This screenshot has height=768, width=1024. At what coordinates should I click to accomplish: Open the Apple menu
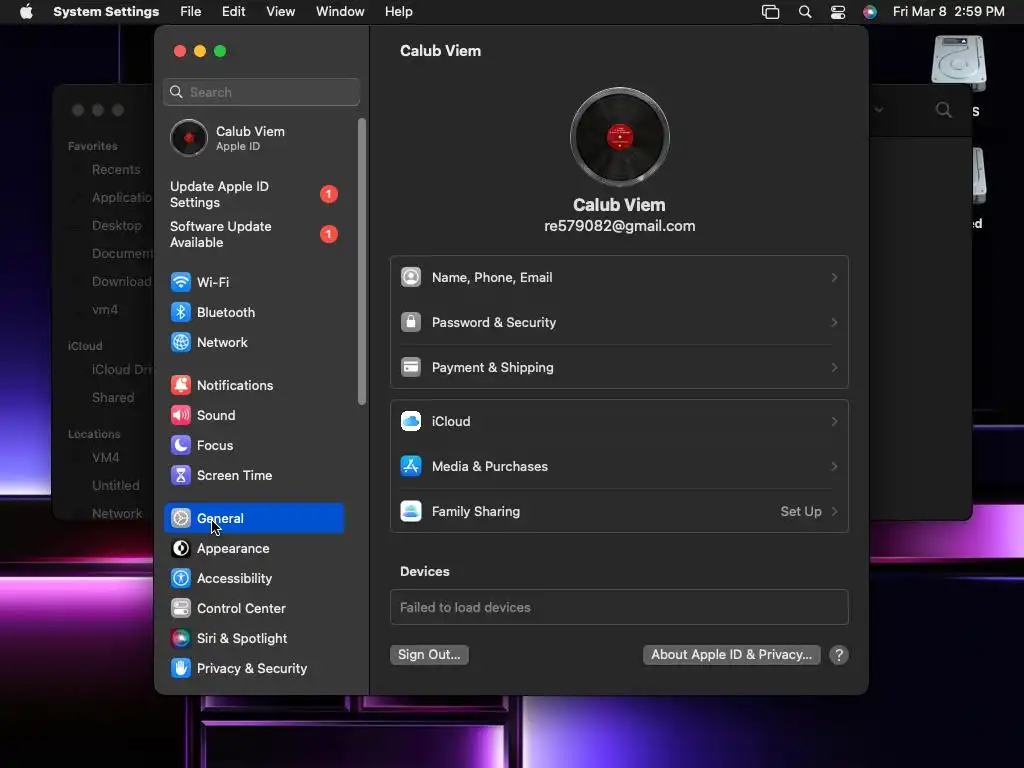coord(26,12)
